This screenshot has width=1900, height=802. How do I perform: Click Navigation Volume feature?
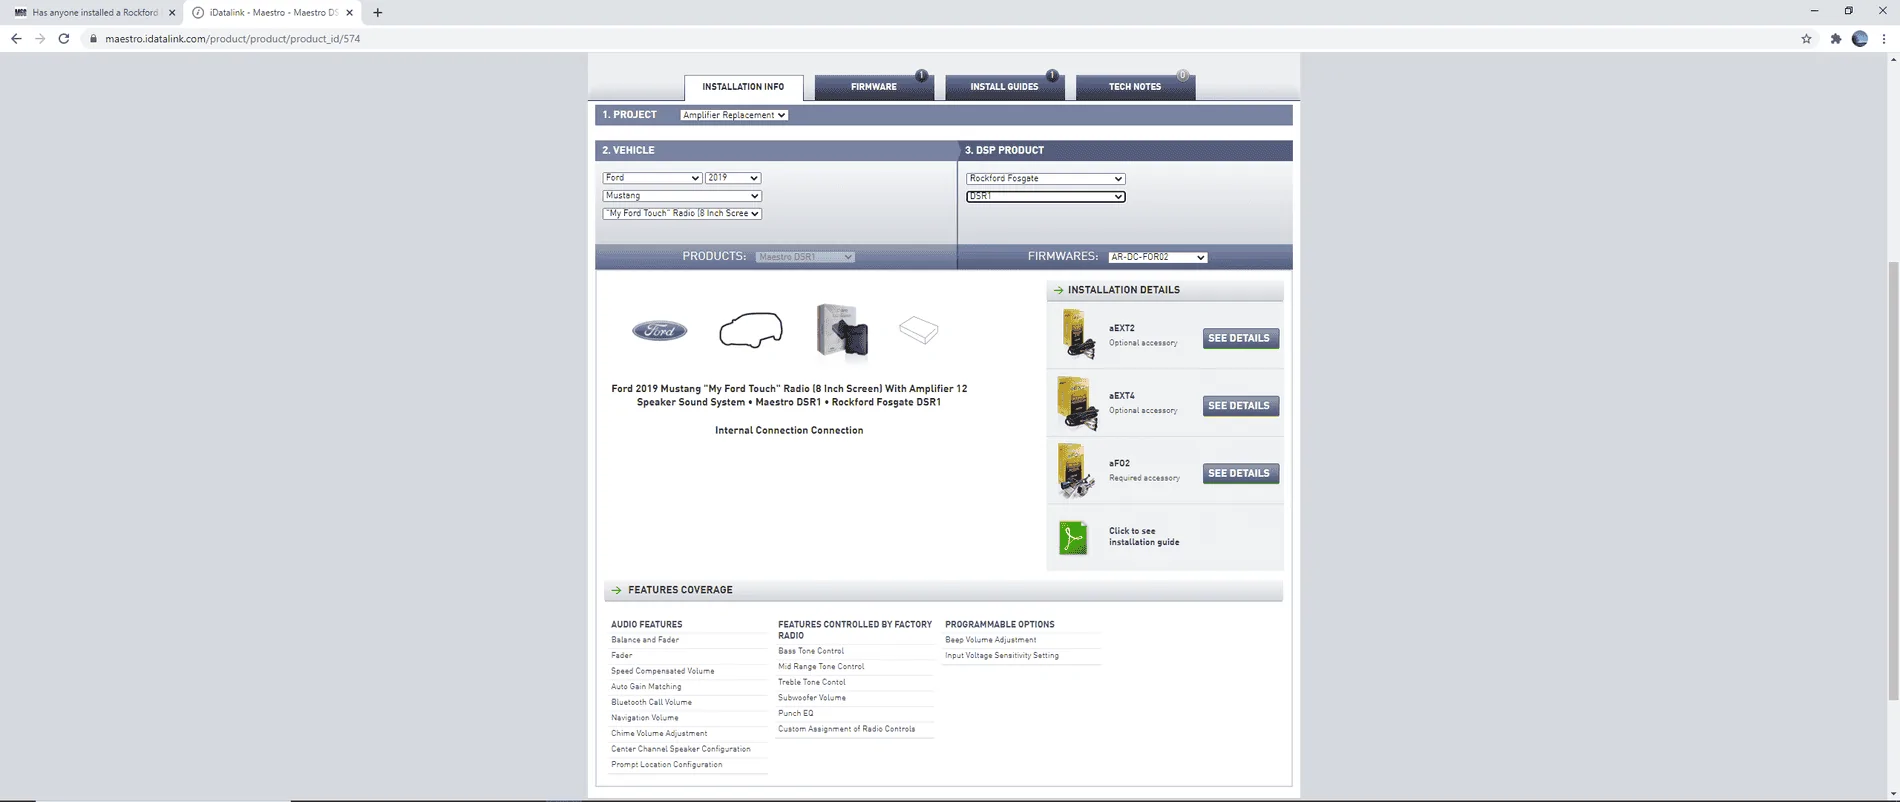pyautogui.click(x=644, y=718)
